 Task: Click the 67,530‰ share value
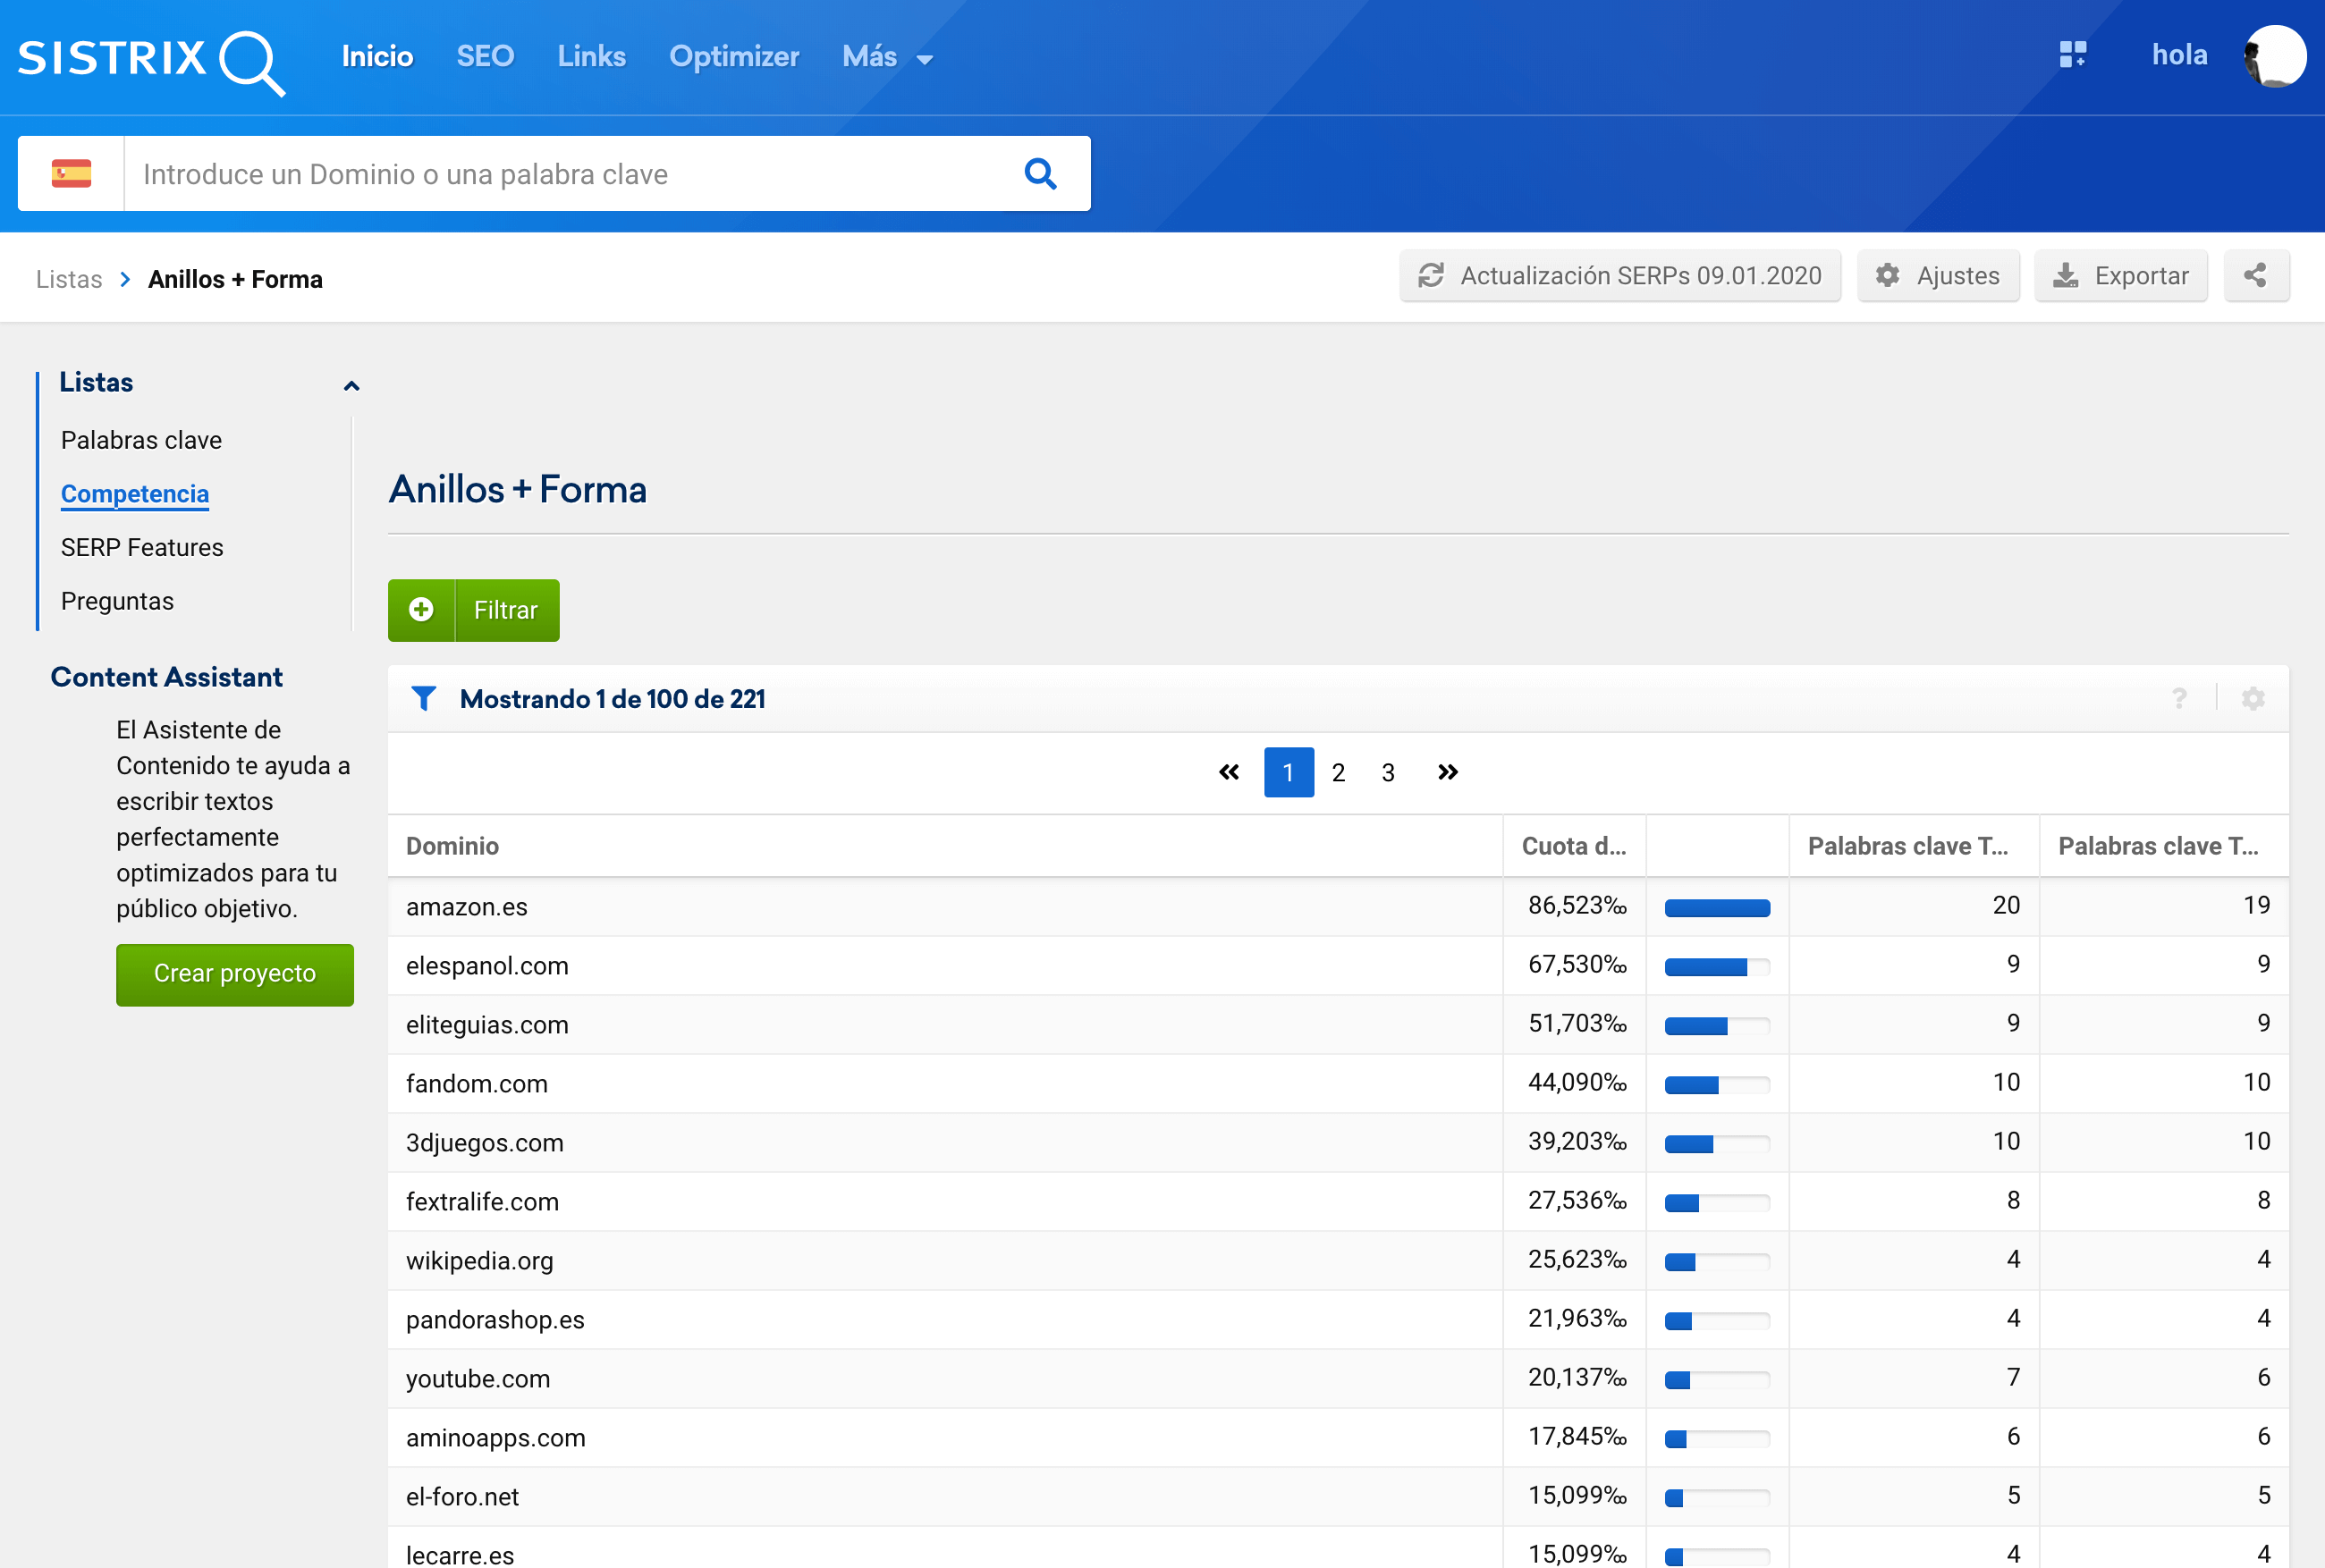coord(1577,965)
